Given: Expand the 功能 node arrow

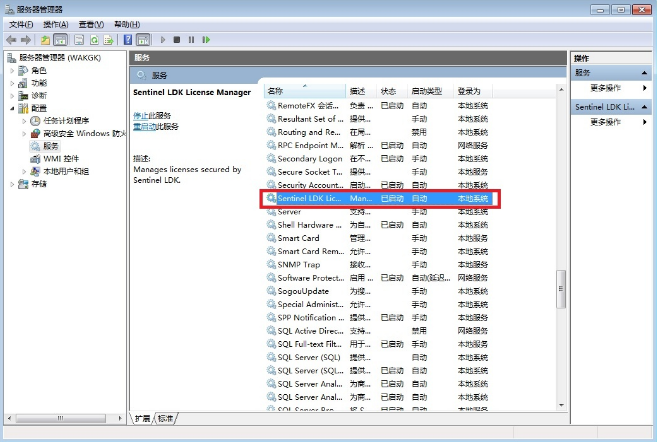Looking at the screenshot, I should [12, 83].
